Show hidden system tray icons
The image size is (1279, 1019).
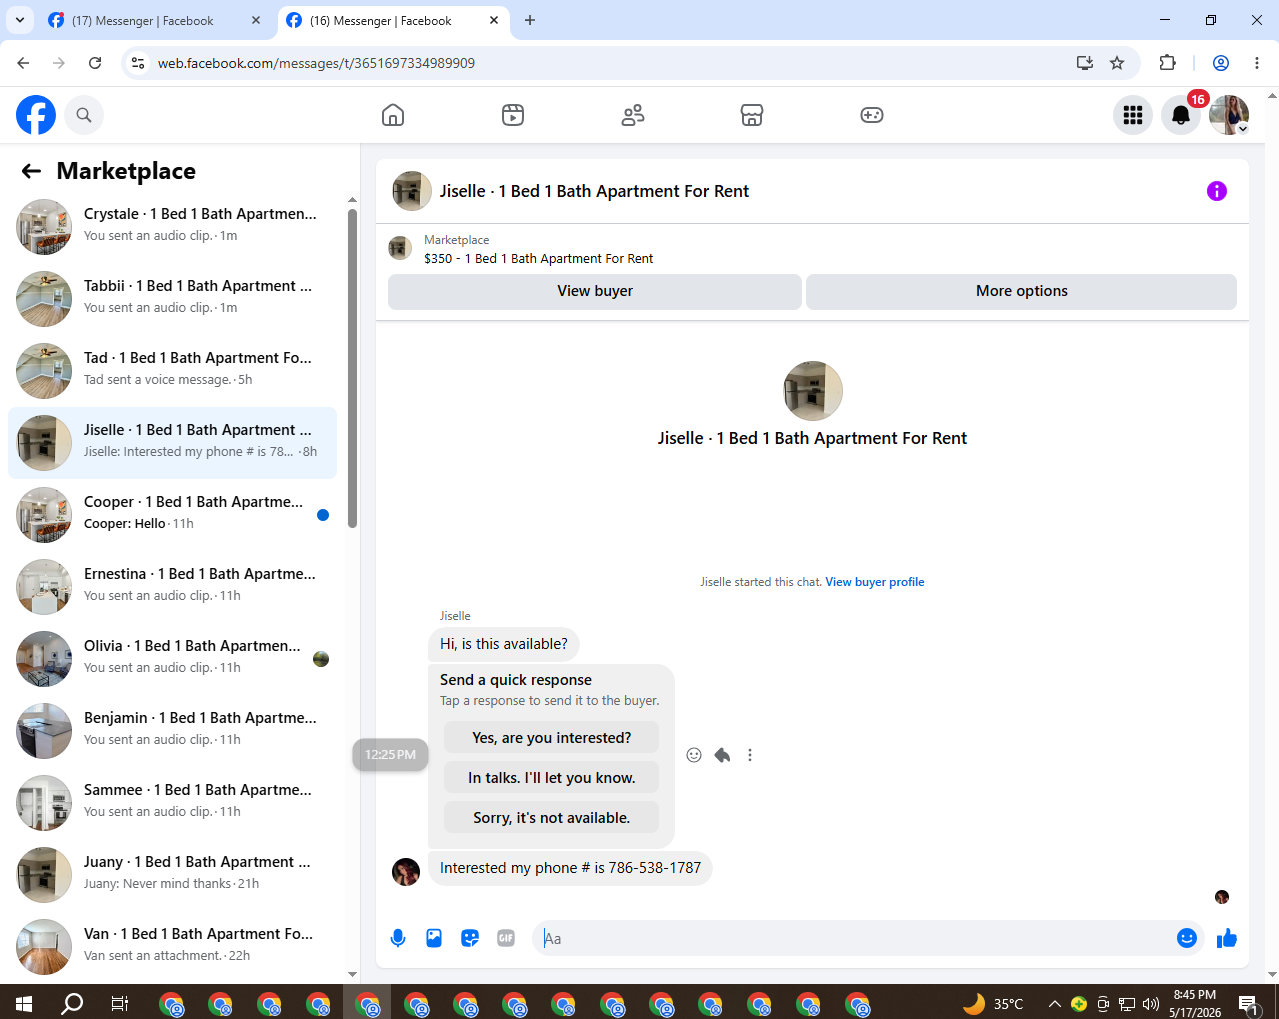(x=1054, y=1003)
